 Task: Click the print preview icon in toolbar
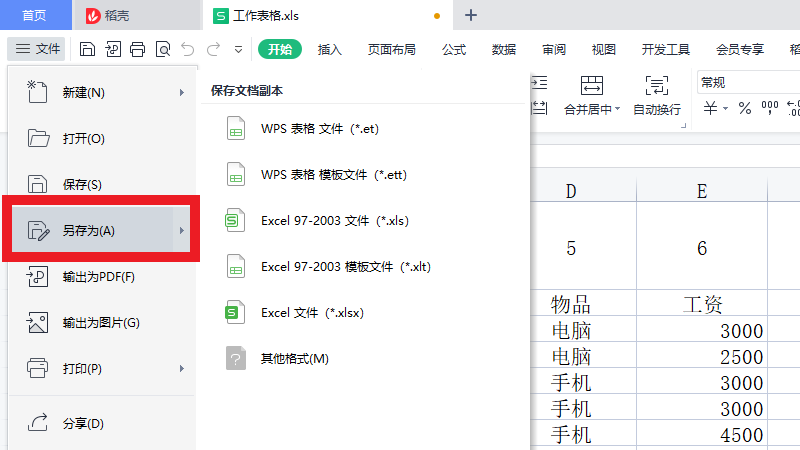coord(162,49)
